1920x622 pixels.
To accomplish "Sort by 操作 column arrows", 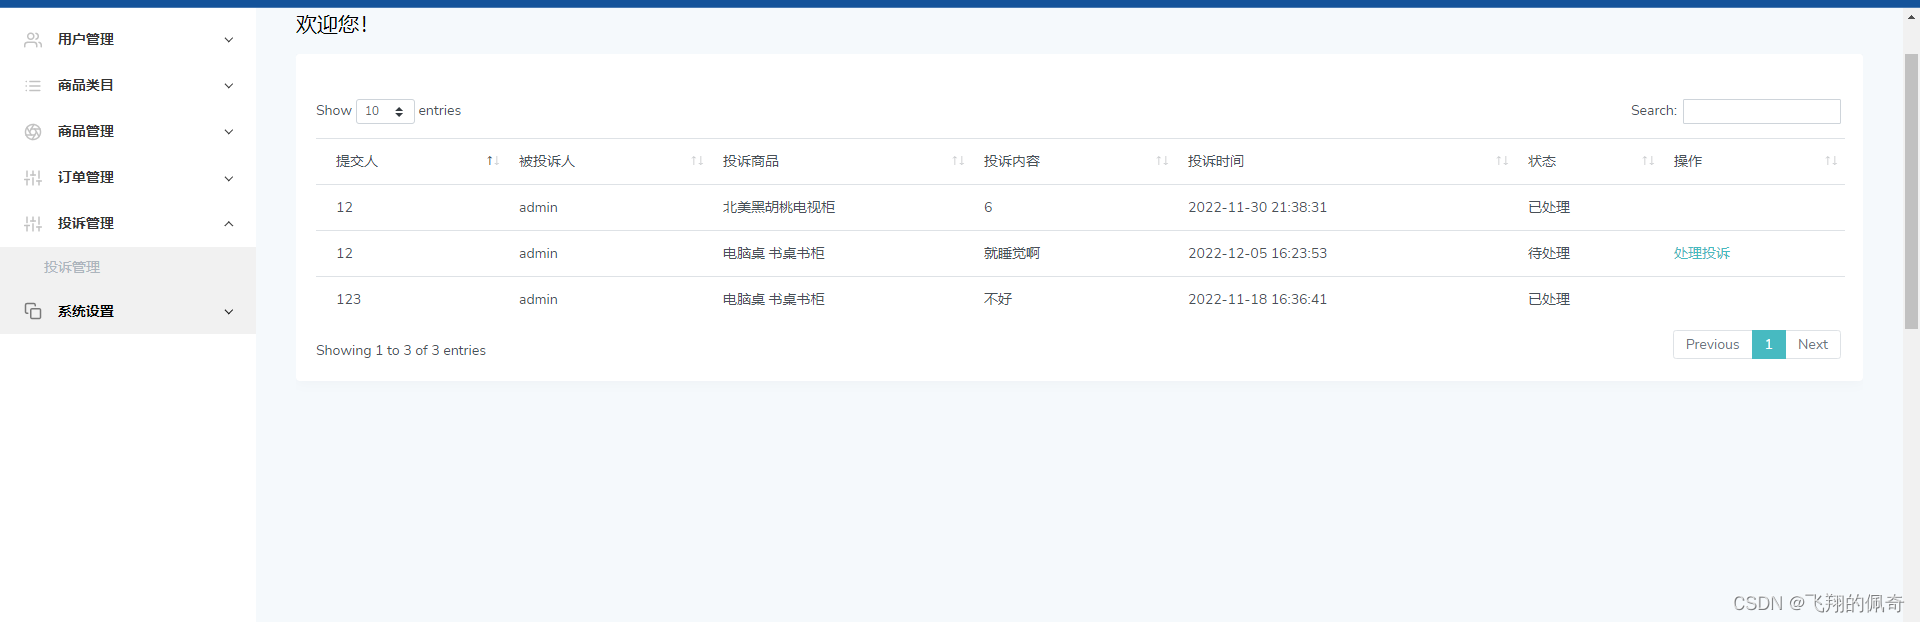I will pos(1831,161).
